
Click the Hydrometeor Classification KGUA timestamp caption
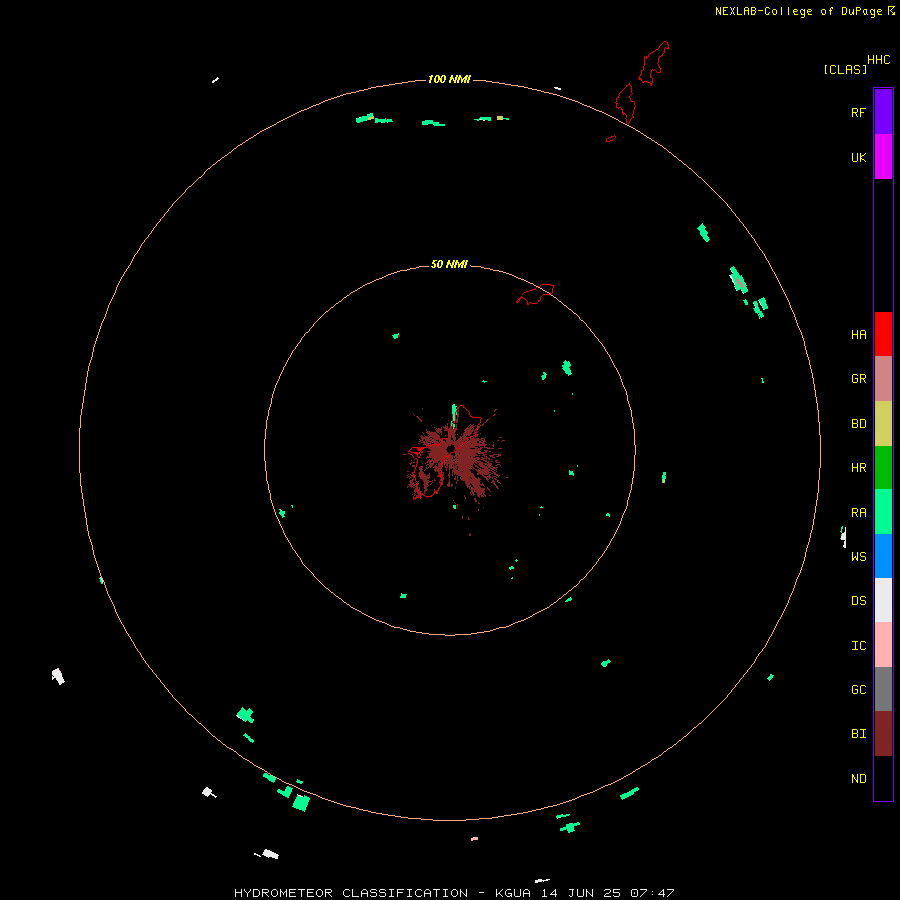coord(454,893)
